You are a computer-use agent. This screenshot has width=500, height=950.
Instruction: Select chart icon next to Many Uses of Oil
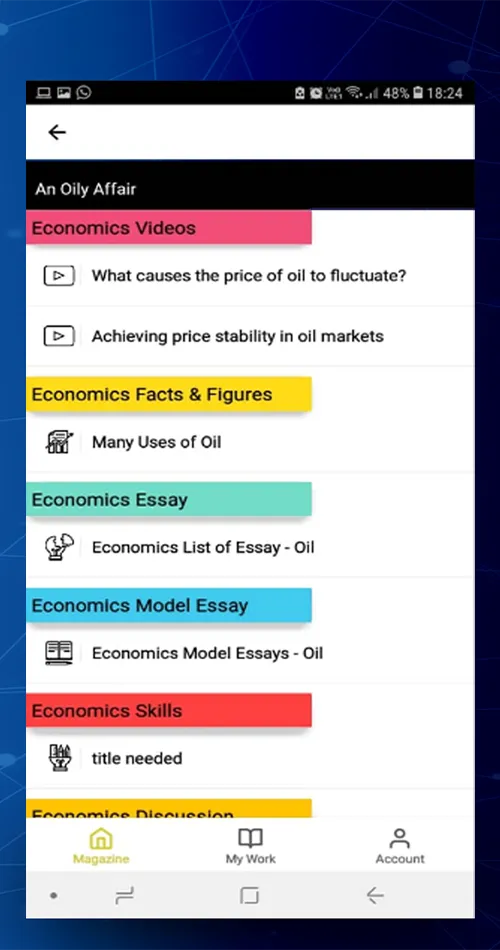[x=59, y=442]
